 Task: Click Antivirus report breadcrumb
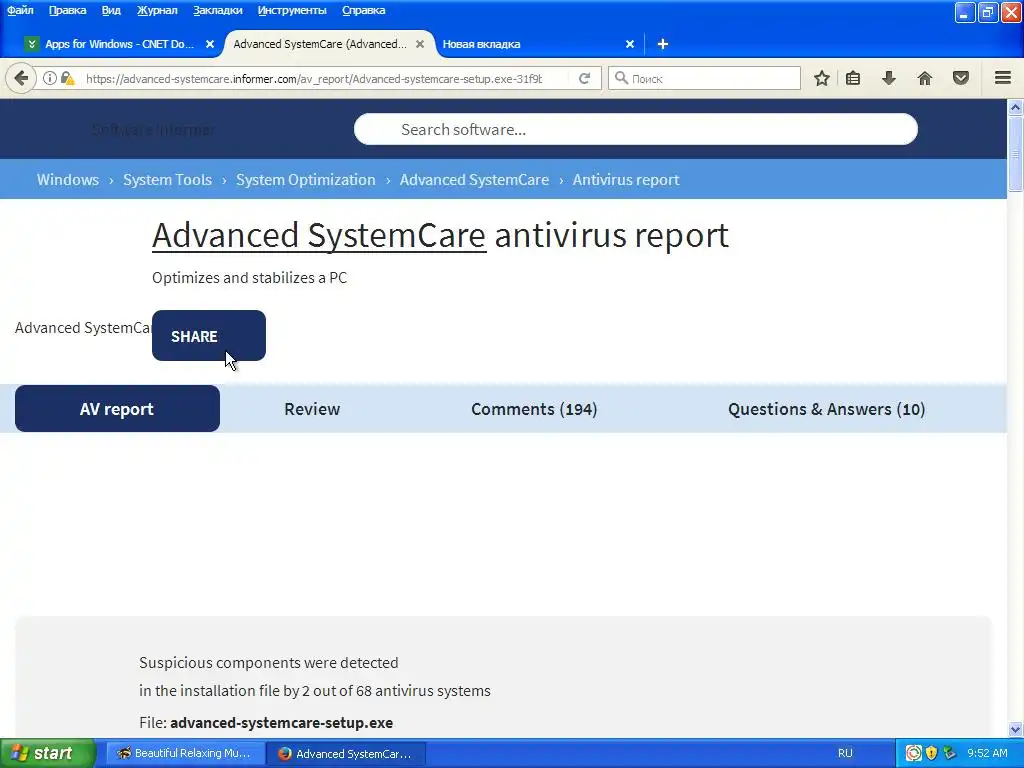coord(626,180)
